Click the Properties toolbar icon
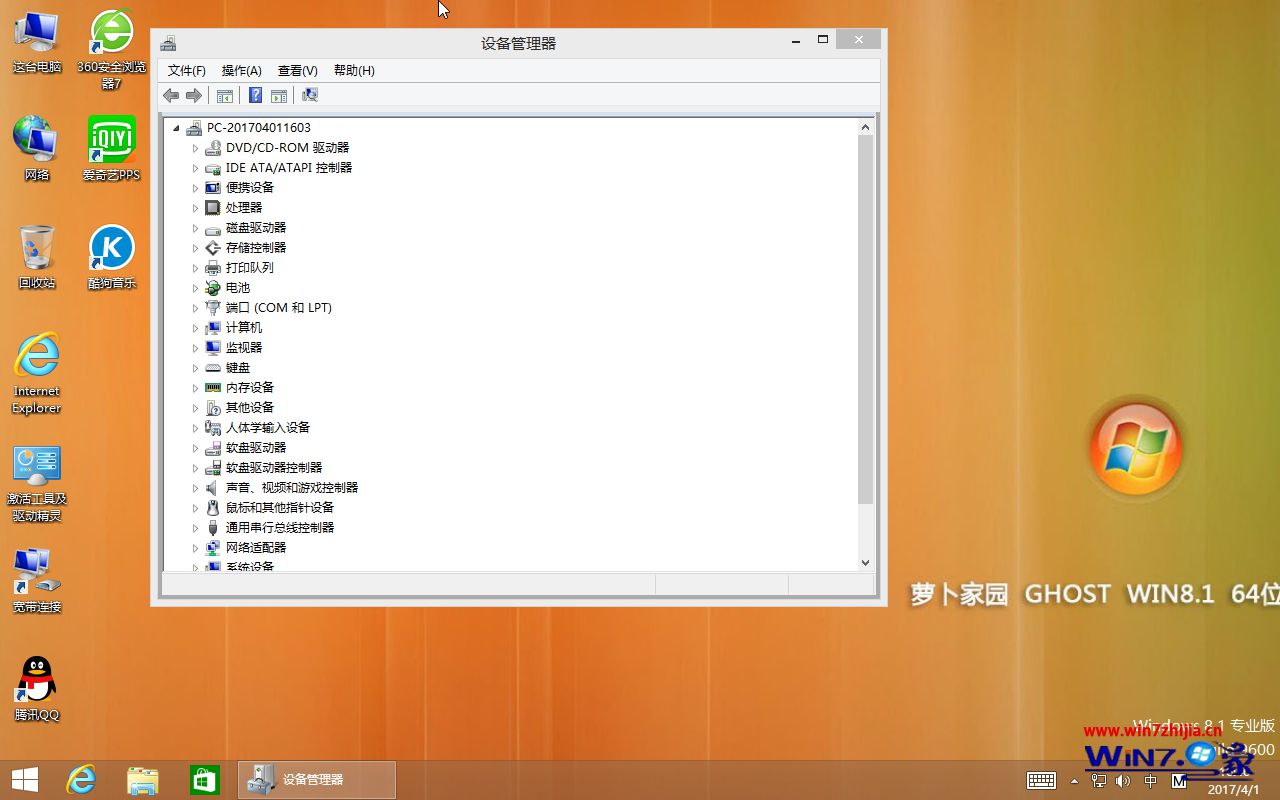 279,95
